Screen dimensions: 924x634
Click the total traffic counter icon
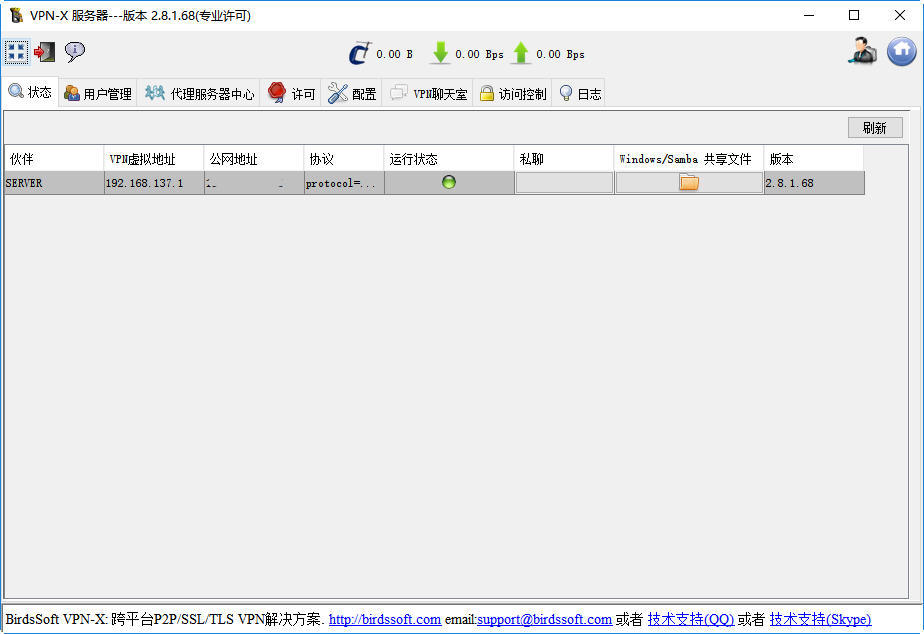(x=360, y=53)
